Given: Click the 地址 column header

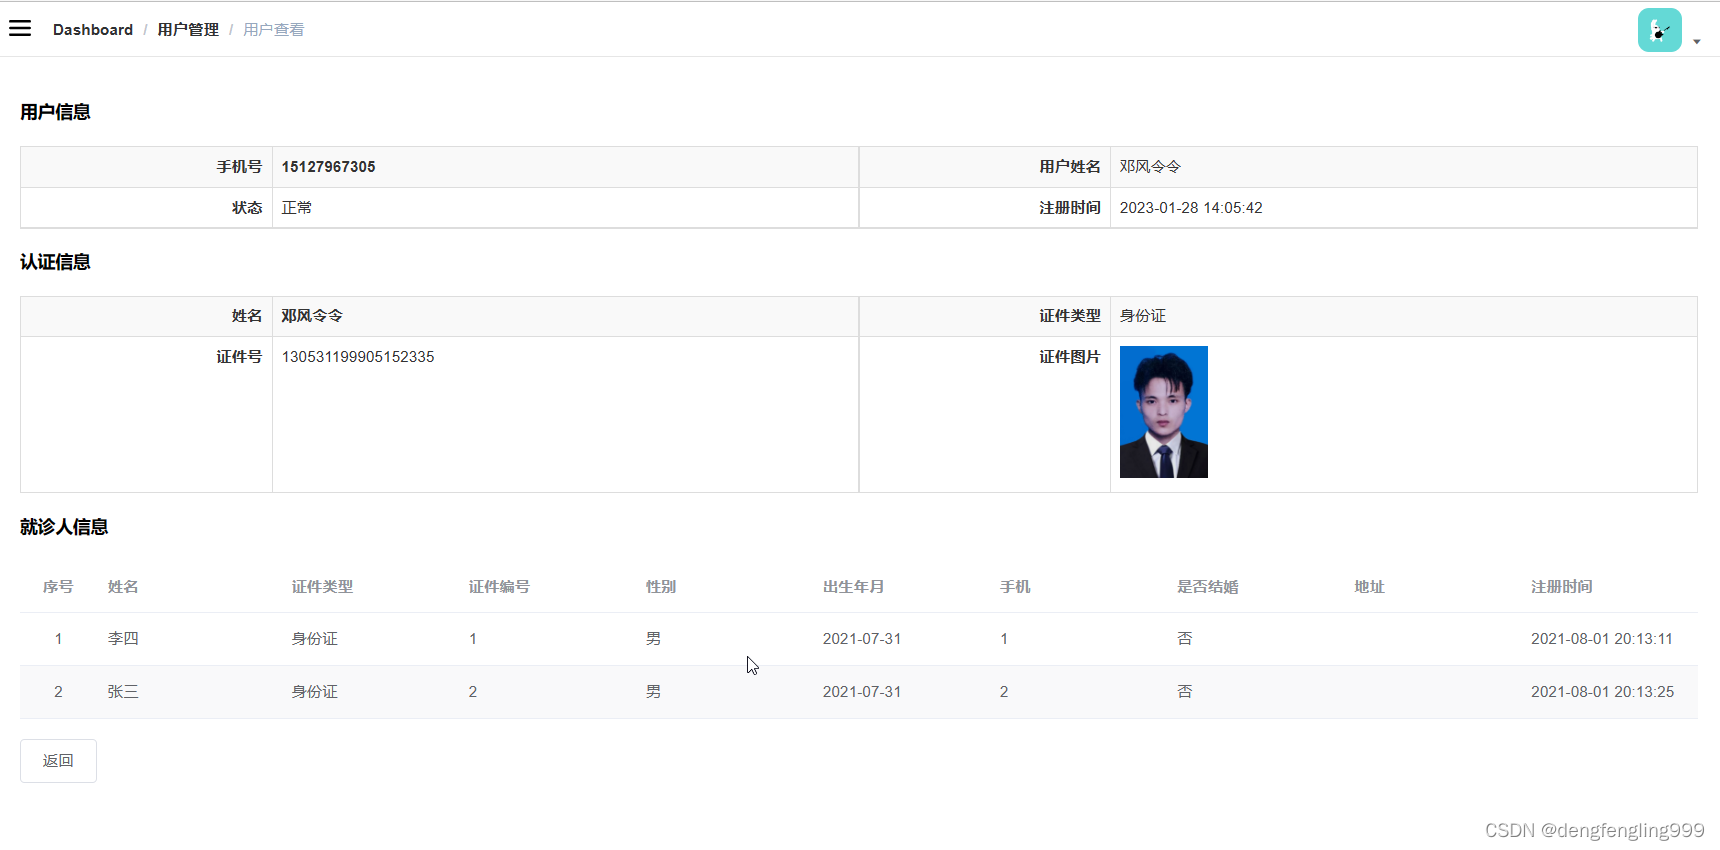Looking at the screenshot, I should (1369, 587).
